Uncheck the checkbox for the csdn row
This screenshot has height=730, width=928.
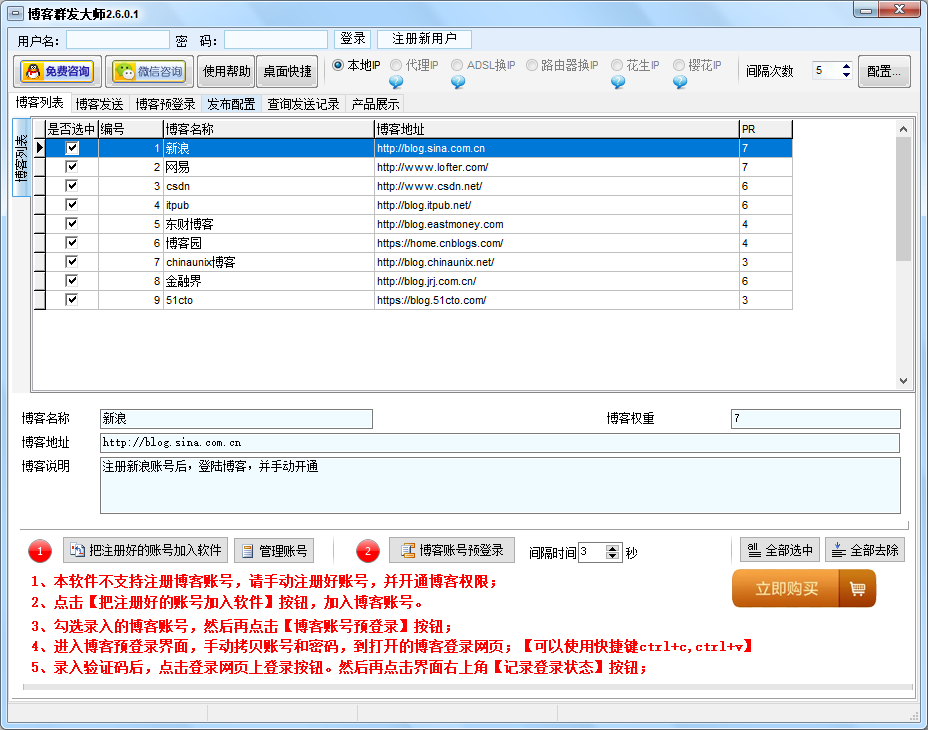(x=72, y=186)
